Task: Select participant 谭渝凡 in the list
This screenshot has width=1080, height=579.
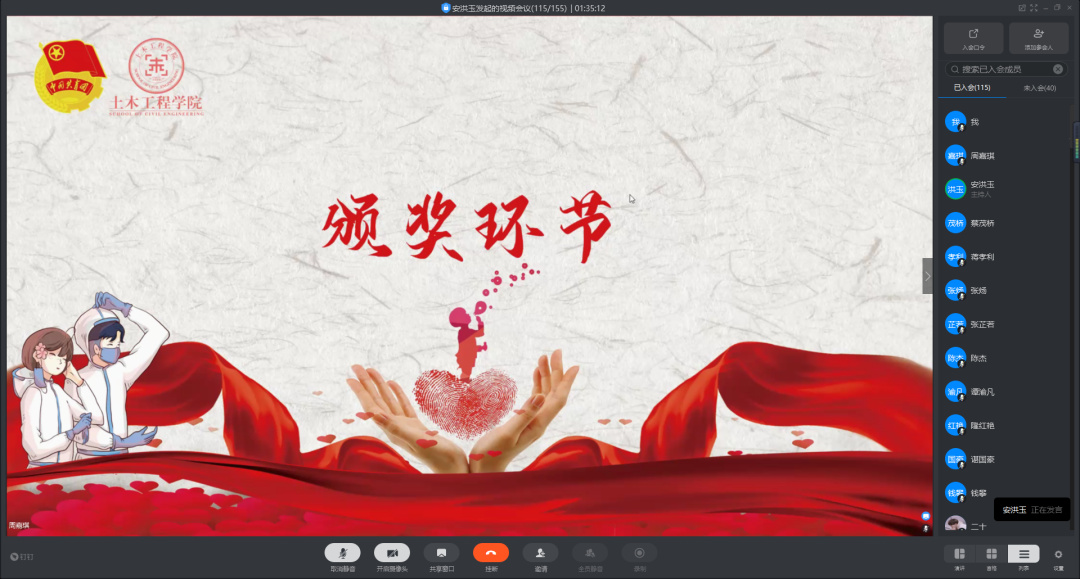Action: tap(1006, 392)
